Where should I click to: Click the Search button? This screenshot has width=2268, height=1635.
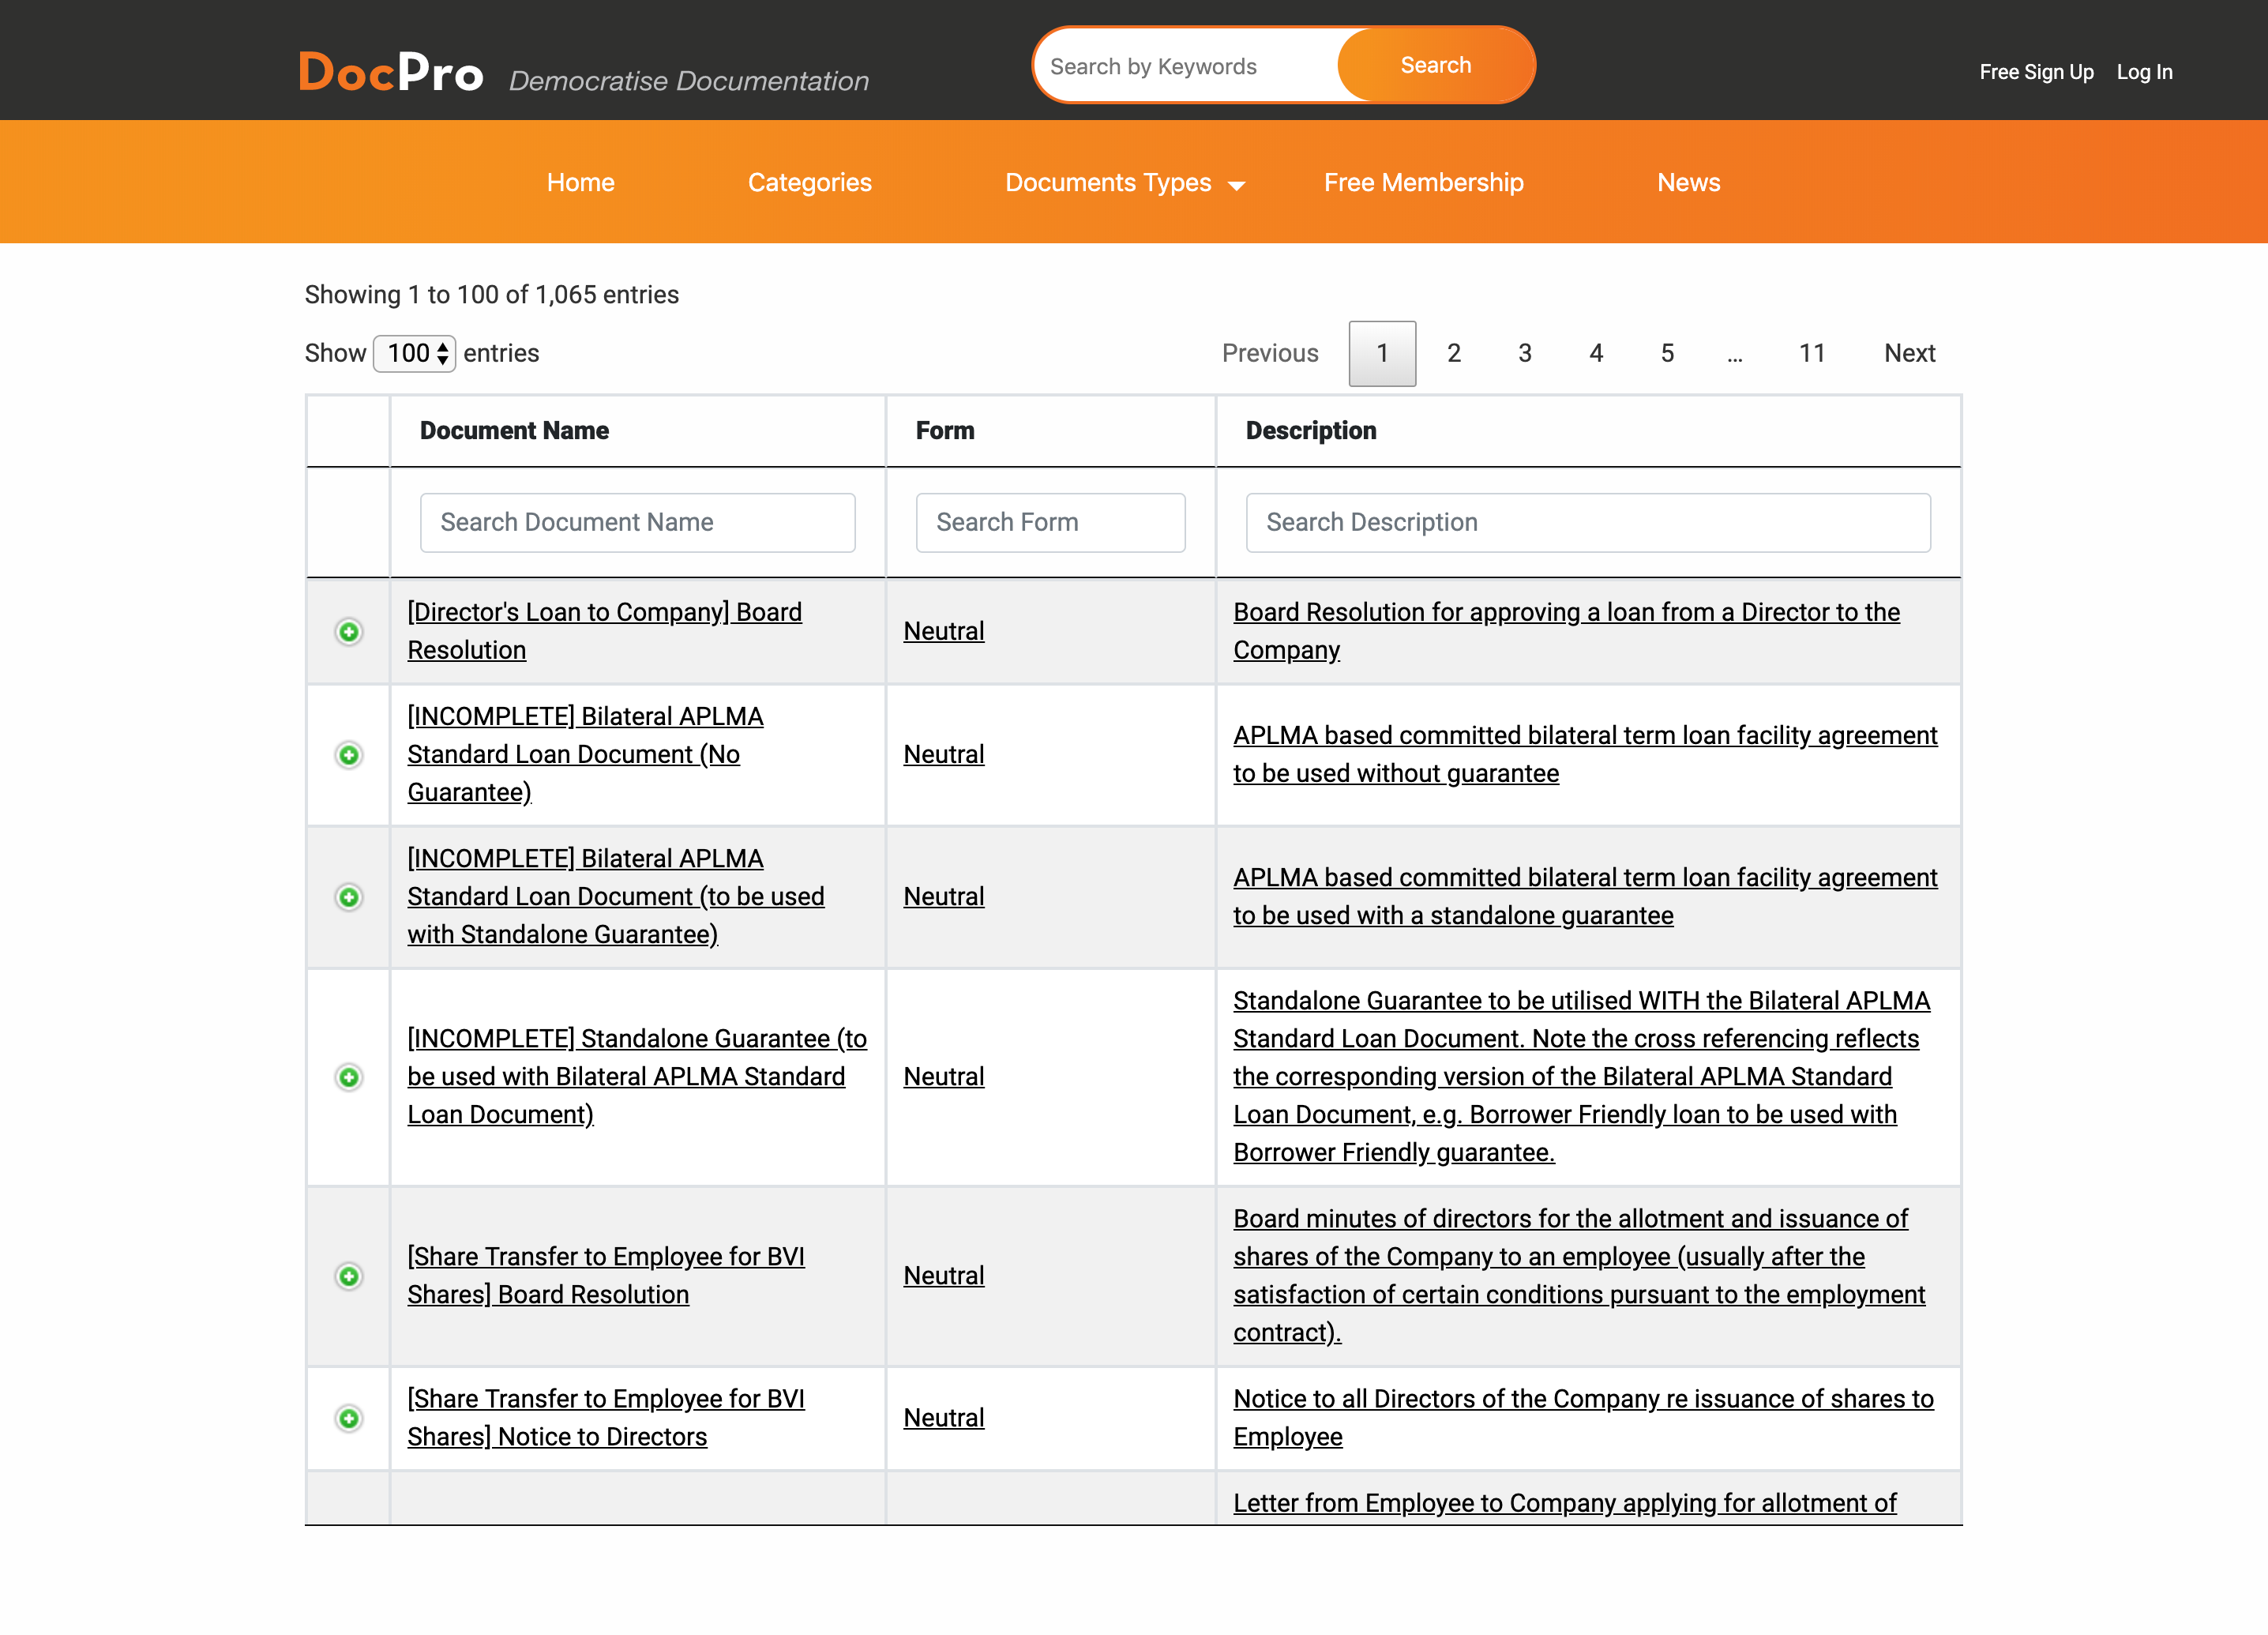coord(1435,64)
